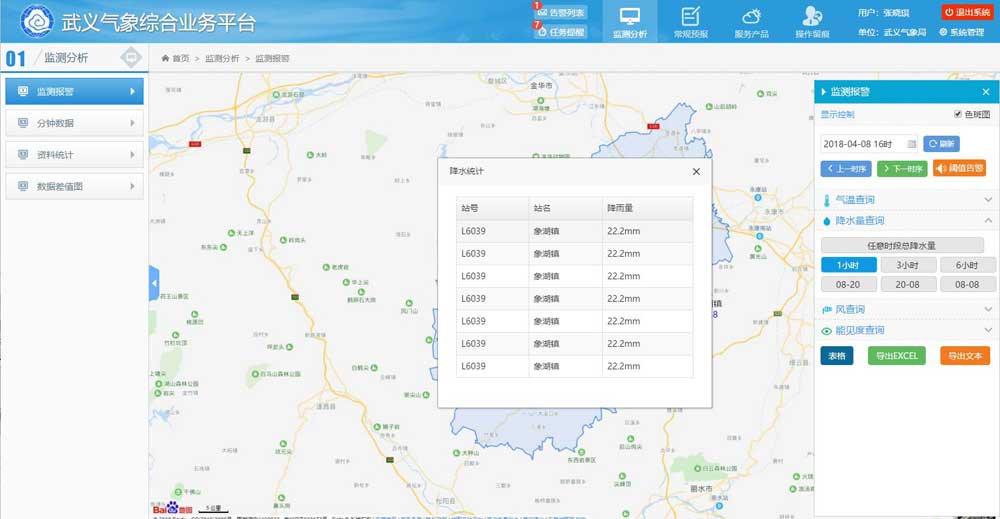Select the 1小时 rainfall period
1000x519 pixels.
(x=848, y=265)
